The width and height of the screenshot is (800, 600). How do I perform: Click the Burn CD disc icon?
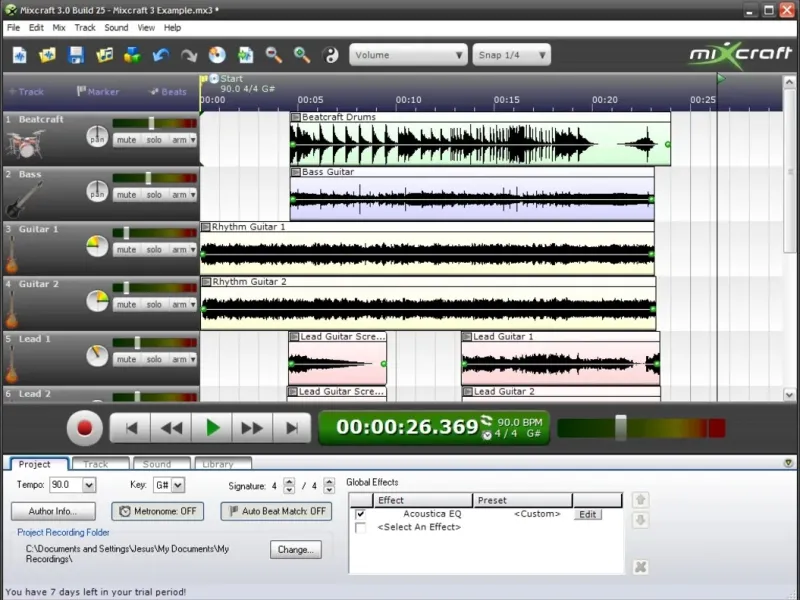[217, 55]
